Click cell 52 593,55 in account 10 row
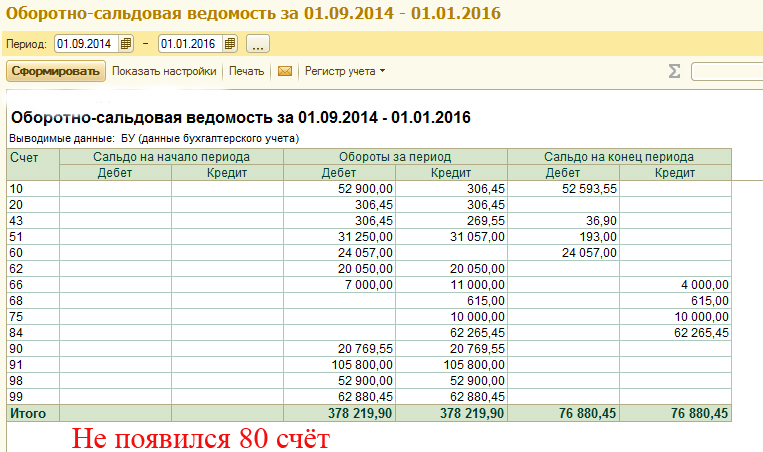This screenshot has height=452, width=763. click(x=563, y=189)
